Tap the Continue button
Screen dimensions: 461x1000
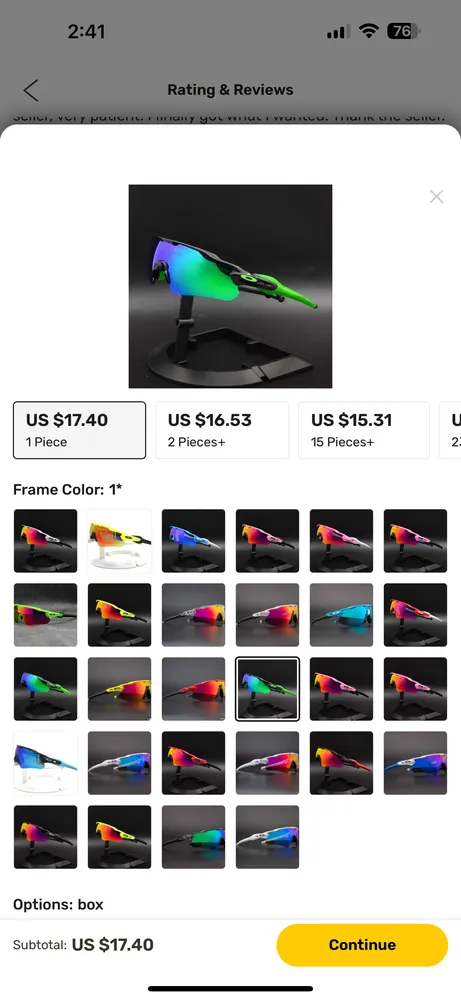[x=362, y=945]
